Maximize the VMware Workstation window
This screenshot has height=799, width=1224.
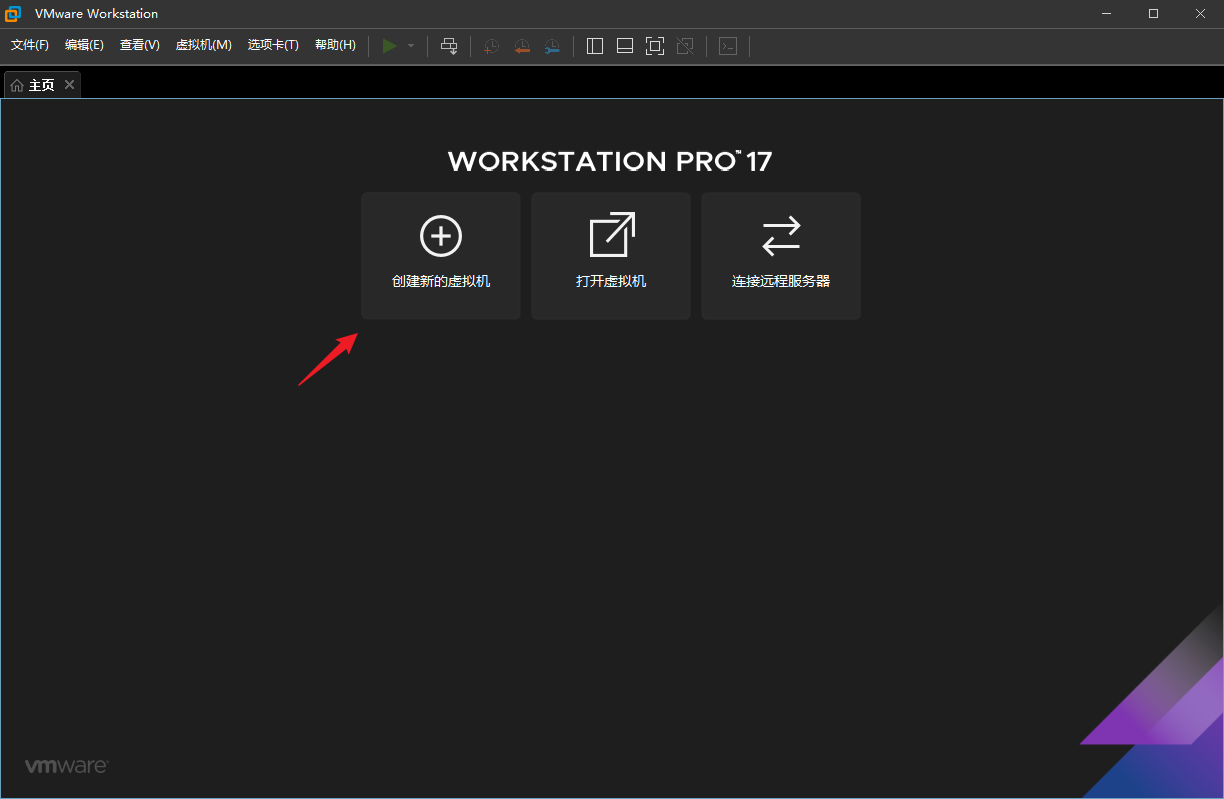pos(1153,14)
